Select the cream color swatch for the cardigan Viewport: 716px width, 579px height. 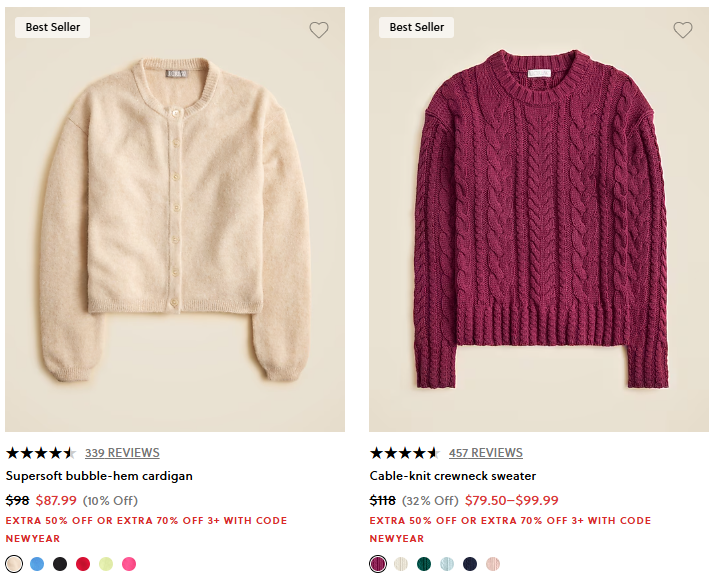tap(14, 564)
